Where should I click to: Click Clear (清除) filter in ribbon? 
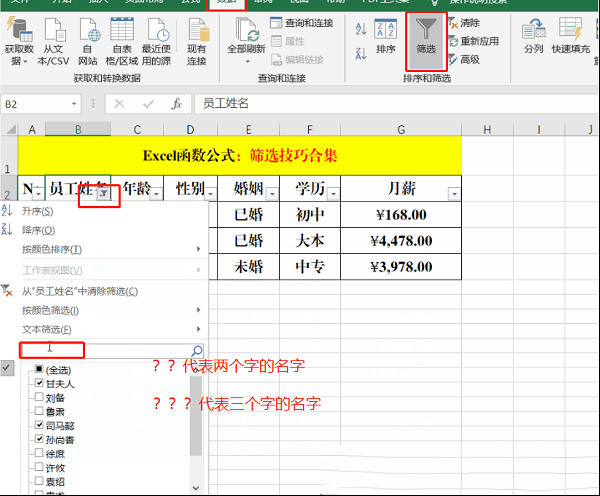[464, 23]
